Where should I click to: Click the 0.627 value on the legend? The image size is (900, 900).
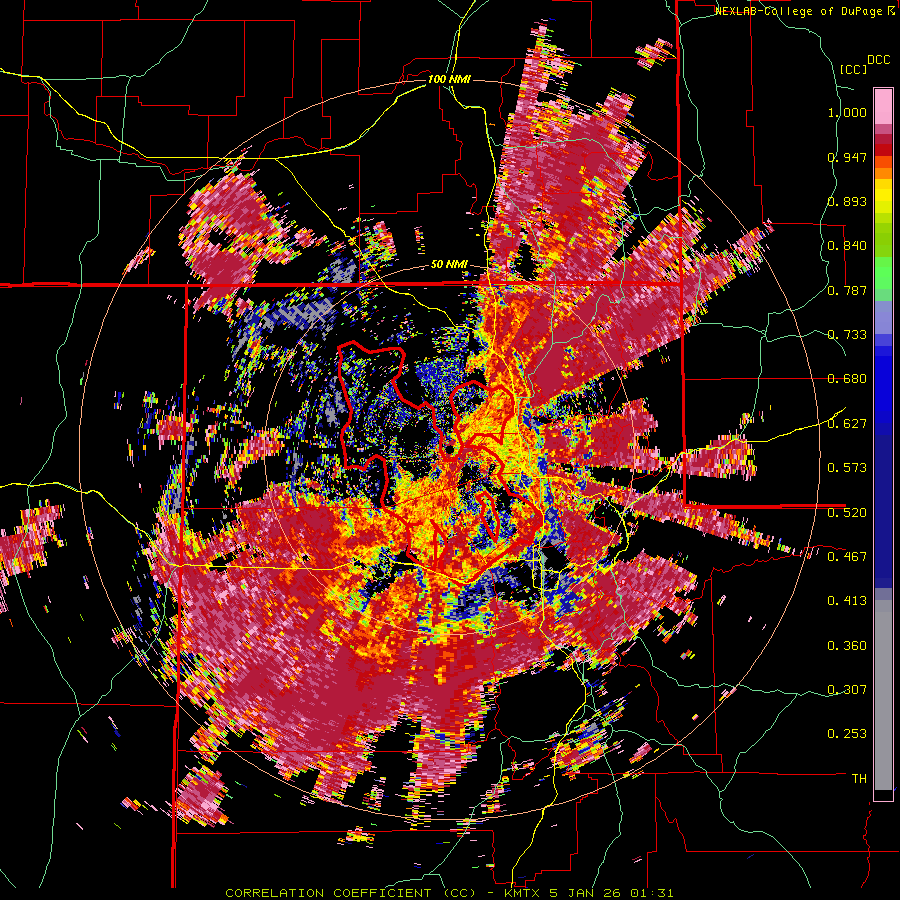point(847,424)
